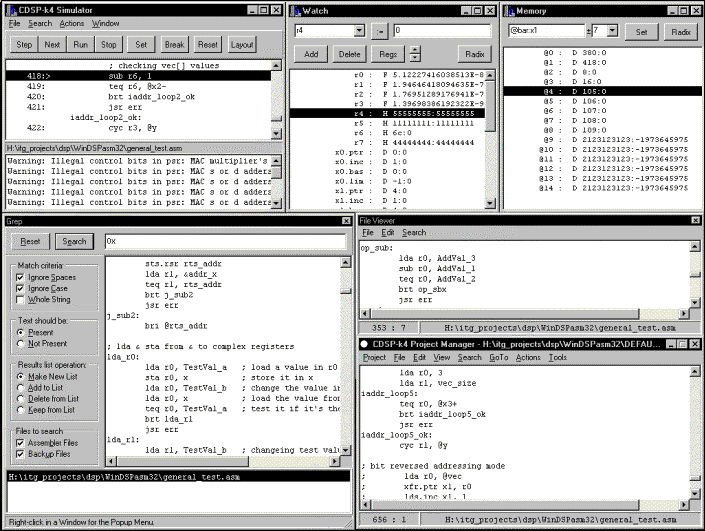705x531 pixels.
Task: Open the GoTo menu in Project Manager
Action: click(499, 357)
